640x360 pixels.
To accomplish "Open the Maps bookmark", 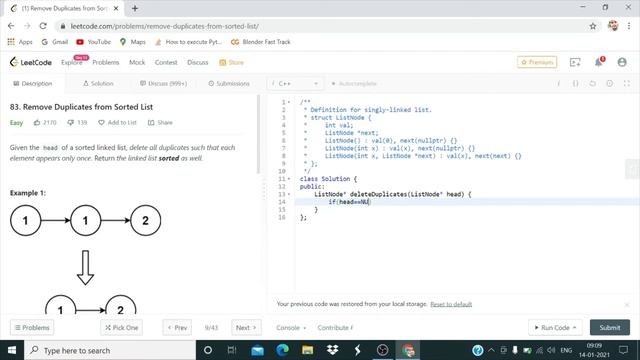I will click(x=133, y=42).
